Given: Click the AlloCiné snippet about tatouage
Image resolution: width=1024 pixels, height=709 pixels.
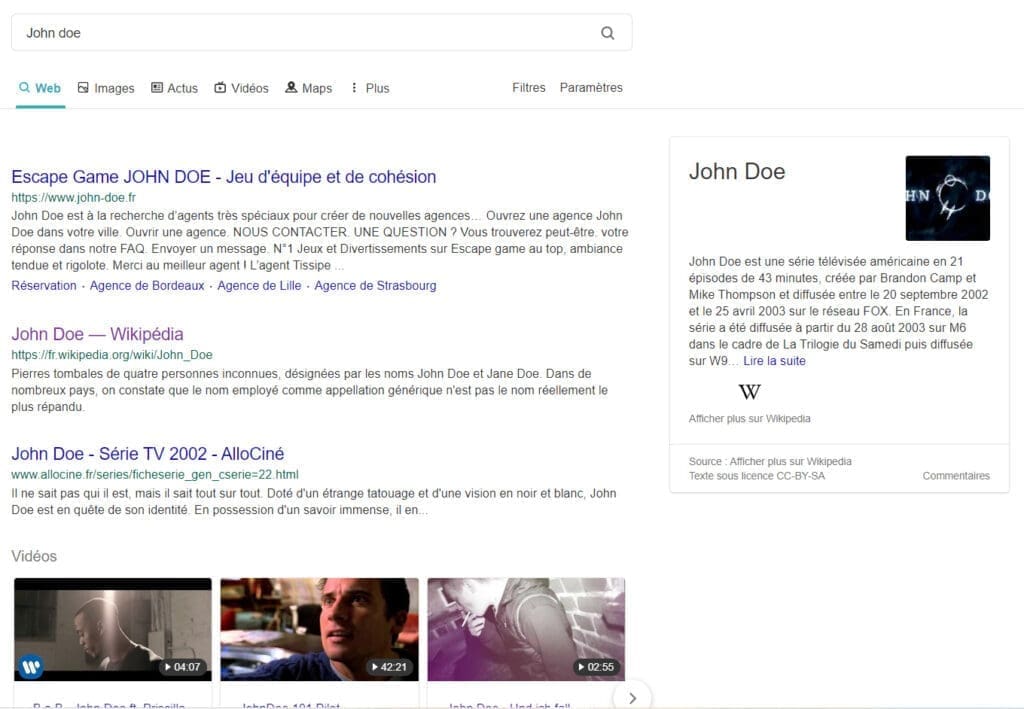Looking at the screenshot, I should pyautogui.click(x=313, y=502).
